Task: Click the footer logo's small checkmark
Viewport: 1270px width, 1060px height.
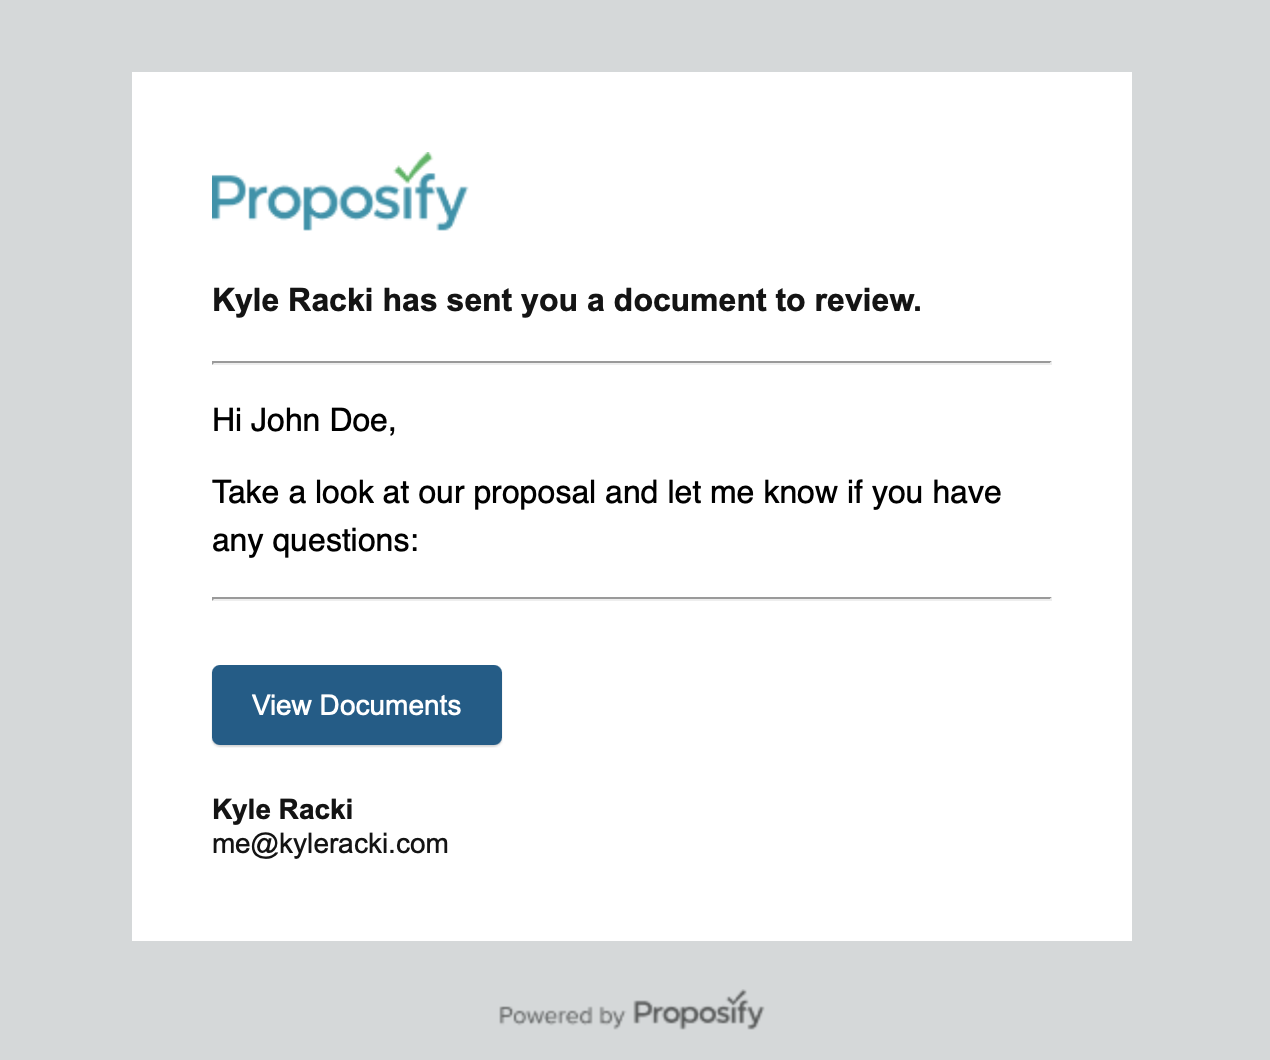Action: (738, 997)
